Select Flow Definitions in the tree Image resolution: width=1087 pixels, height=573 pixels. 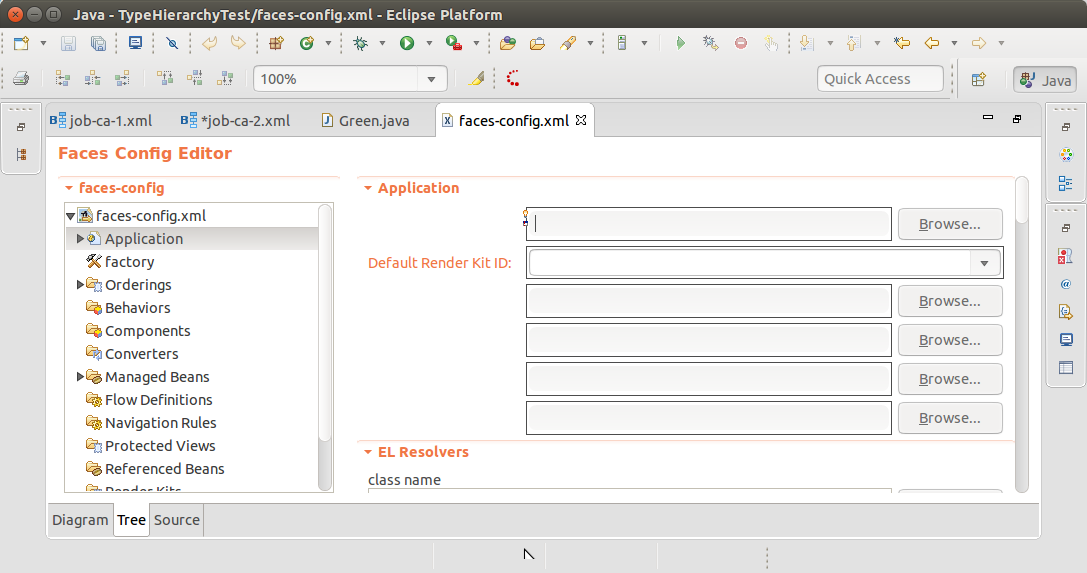158,400
